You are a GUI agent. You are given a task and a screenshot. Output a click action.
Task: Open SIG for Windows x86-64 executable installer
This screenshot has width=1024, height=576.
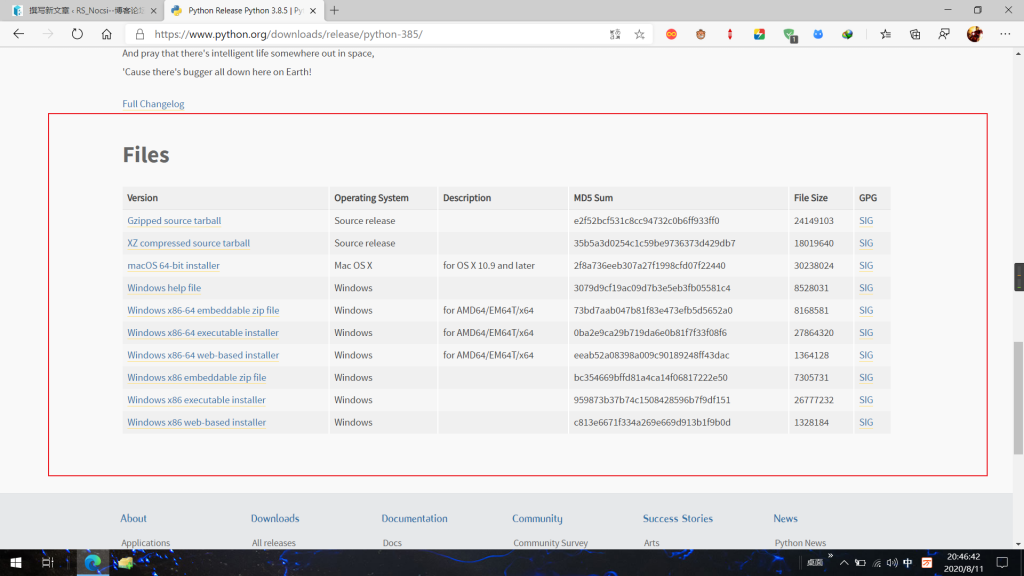tap(866, 332)
